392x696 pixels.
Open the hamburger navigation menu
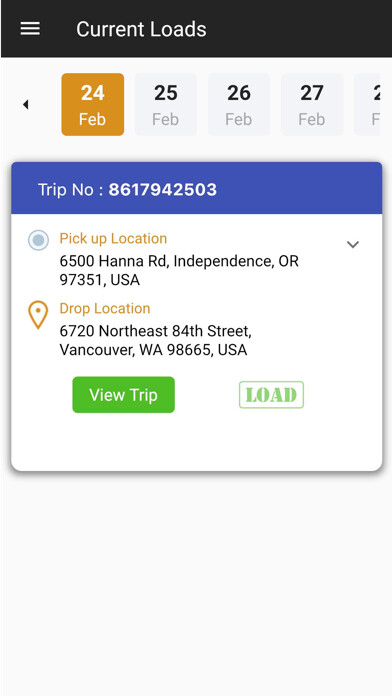(30, 29)
